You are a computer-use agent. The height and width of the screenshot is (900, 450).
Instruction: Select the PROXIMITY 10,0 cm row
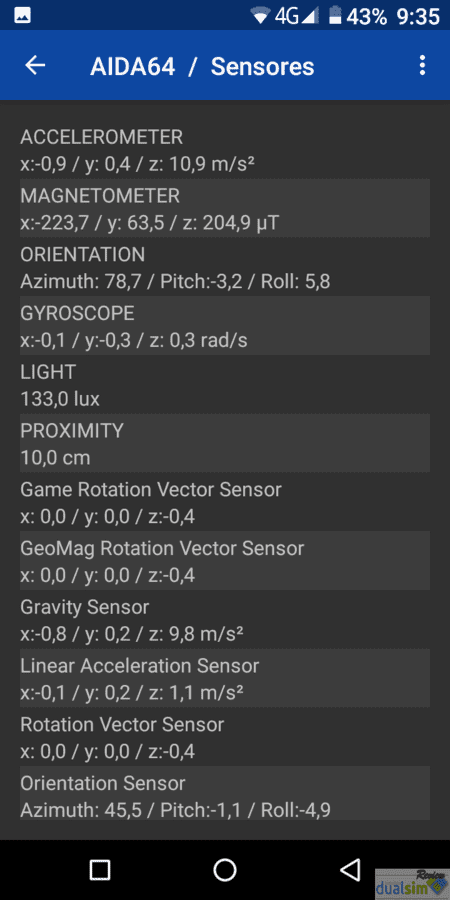(225, 443)
